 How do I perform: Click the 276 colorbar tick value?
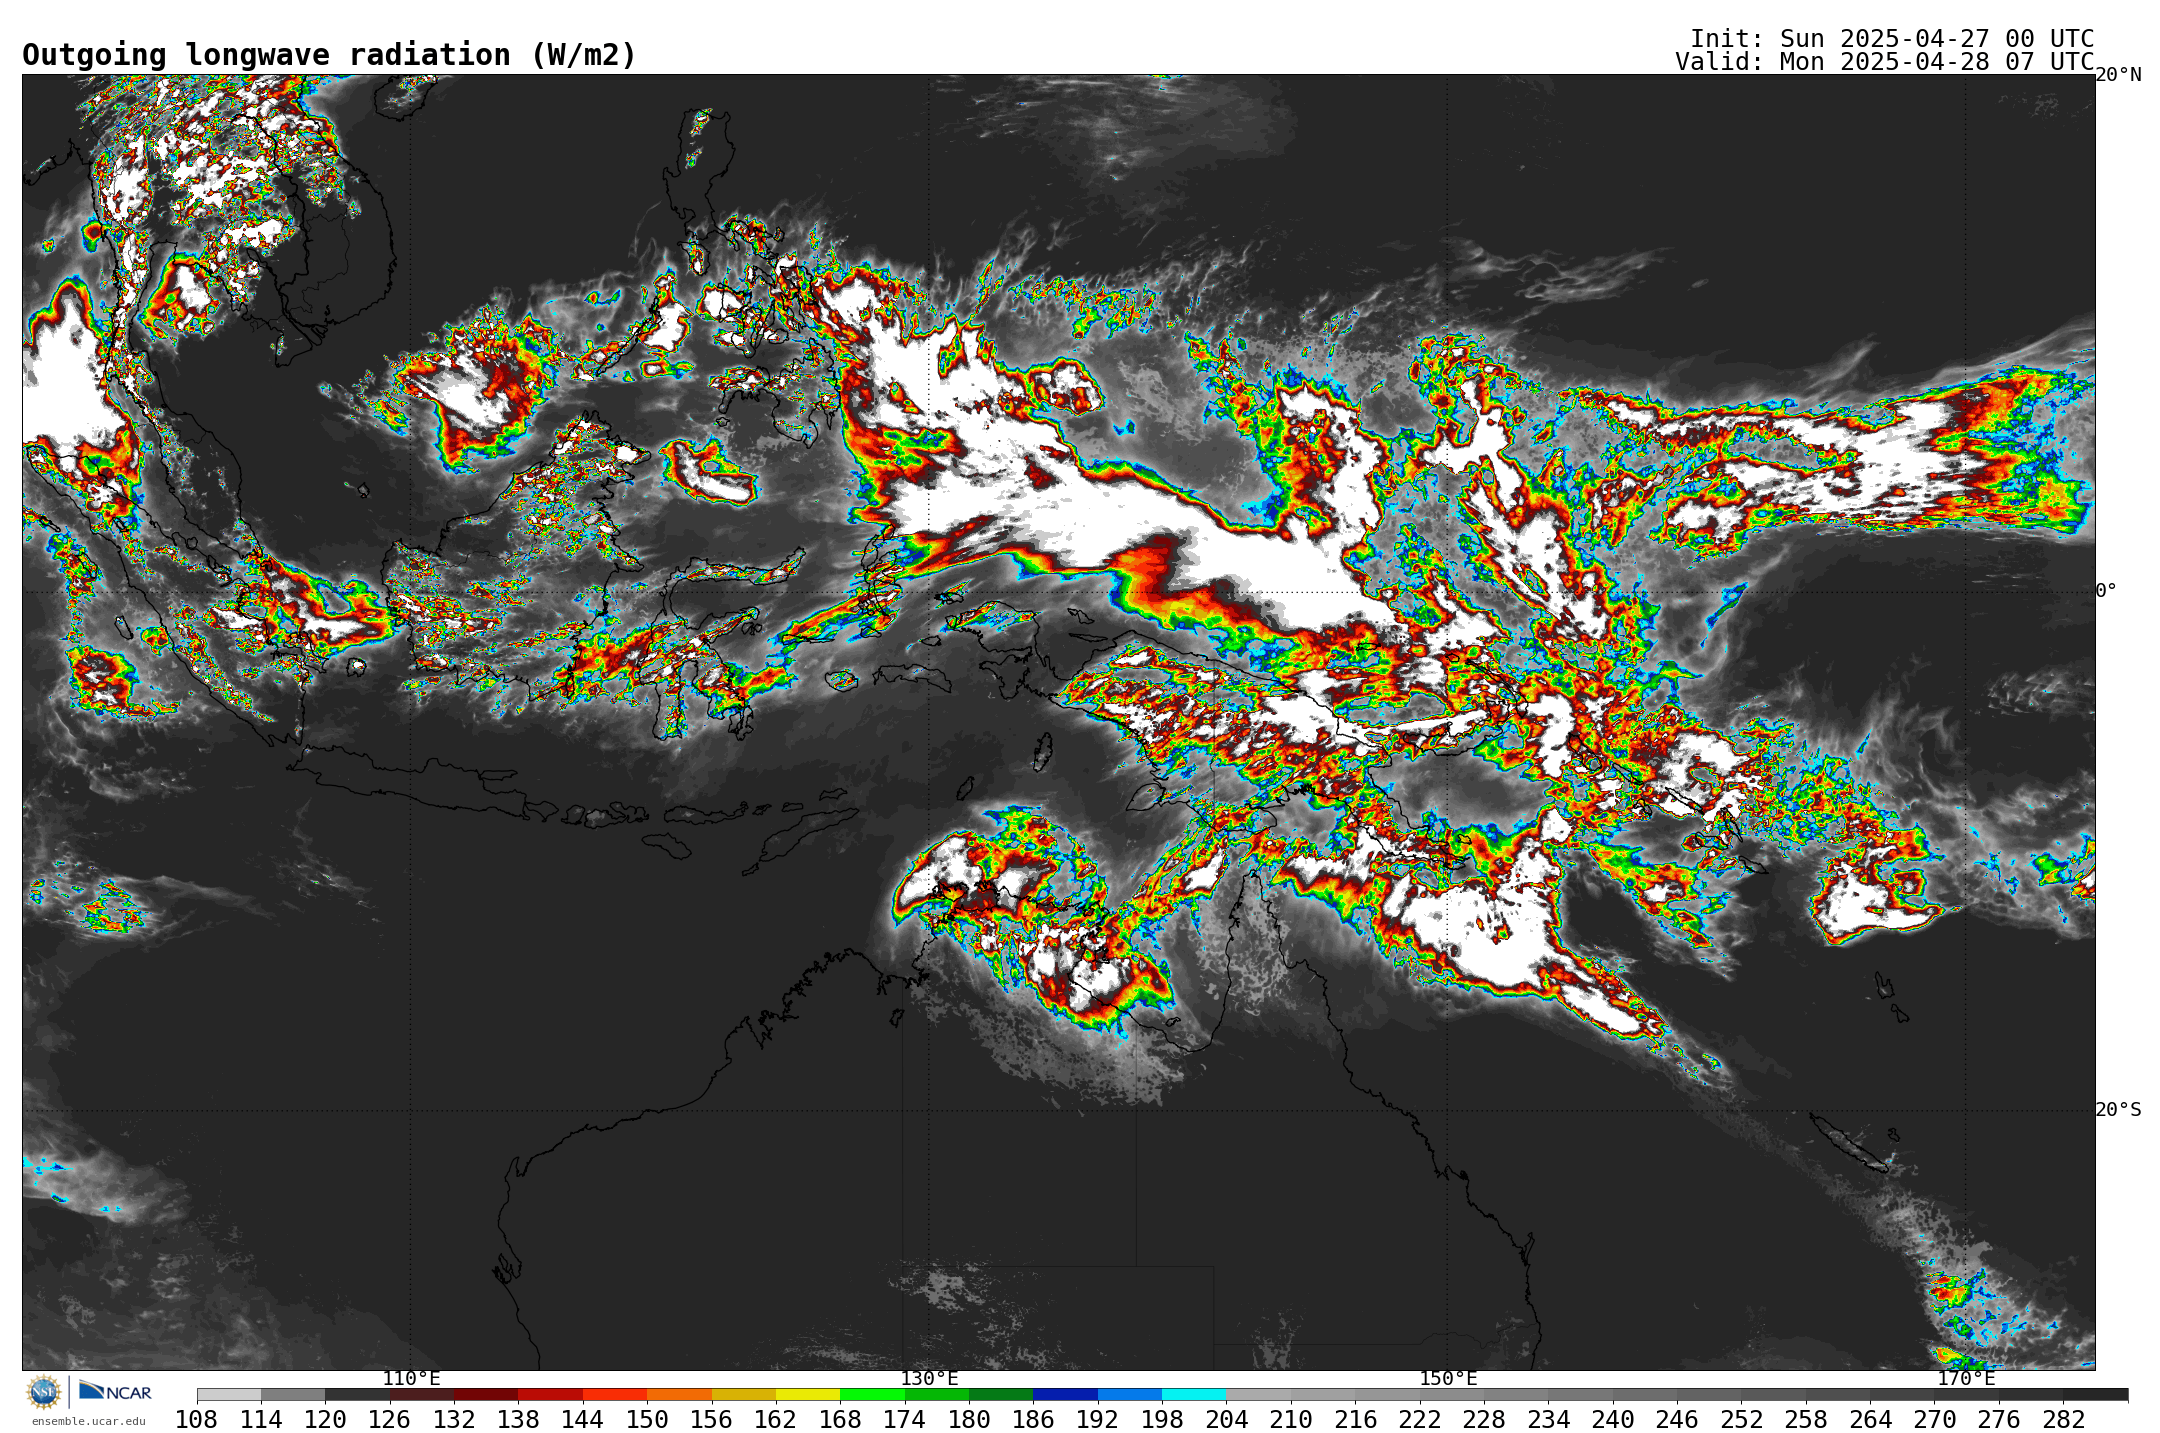pos(1999,1419)
